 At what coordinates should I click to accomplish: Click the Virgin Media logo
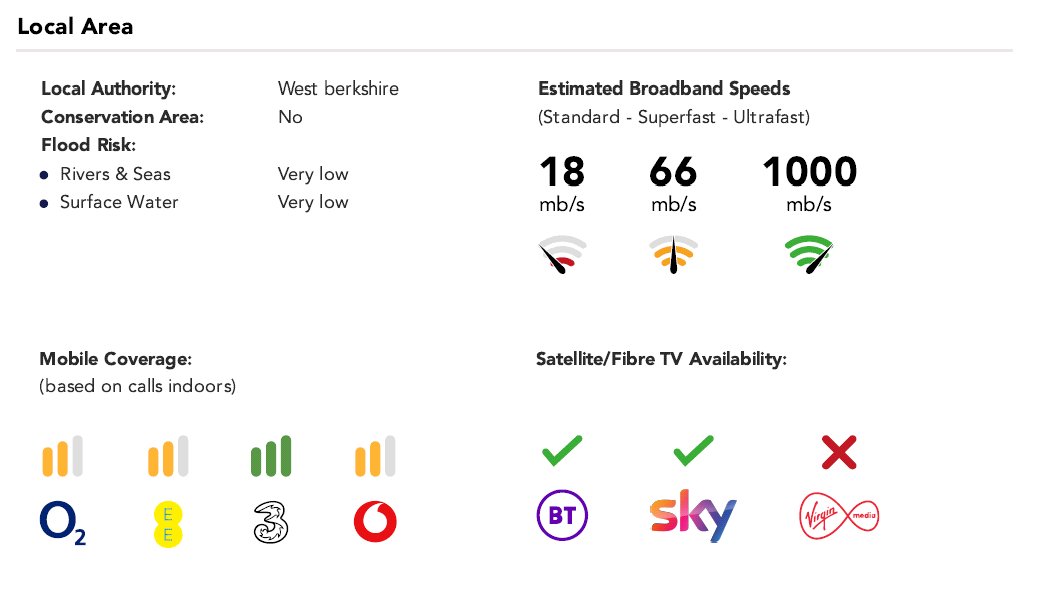(x=839, y=516)
